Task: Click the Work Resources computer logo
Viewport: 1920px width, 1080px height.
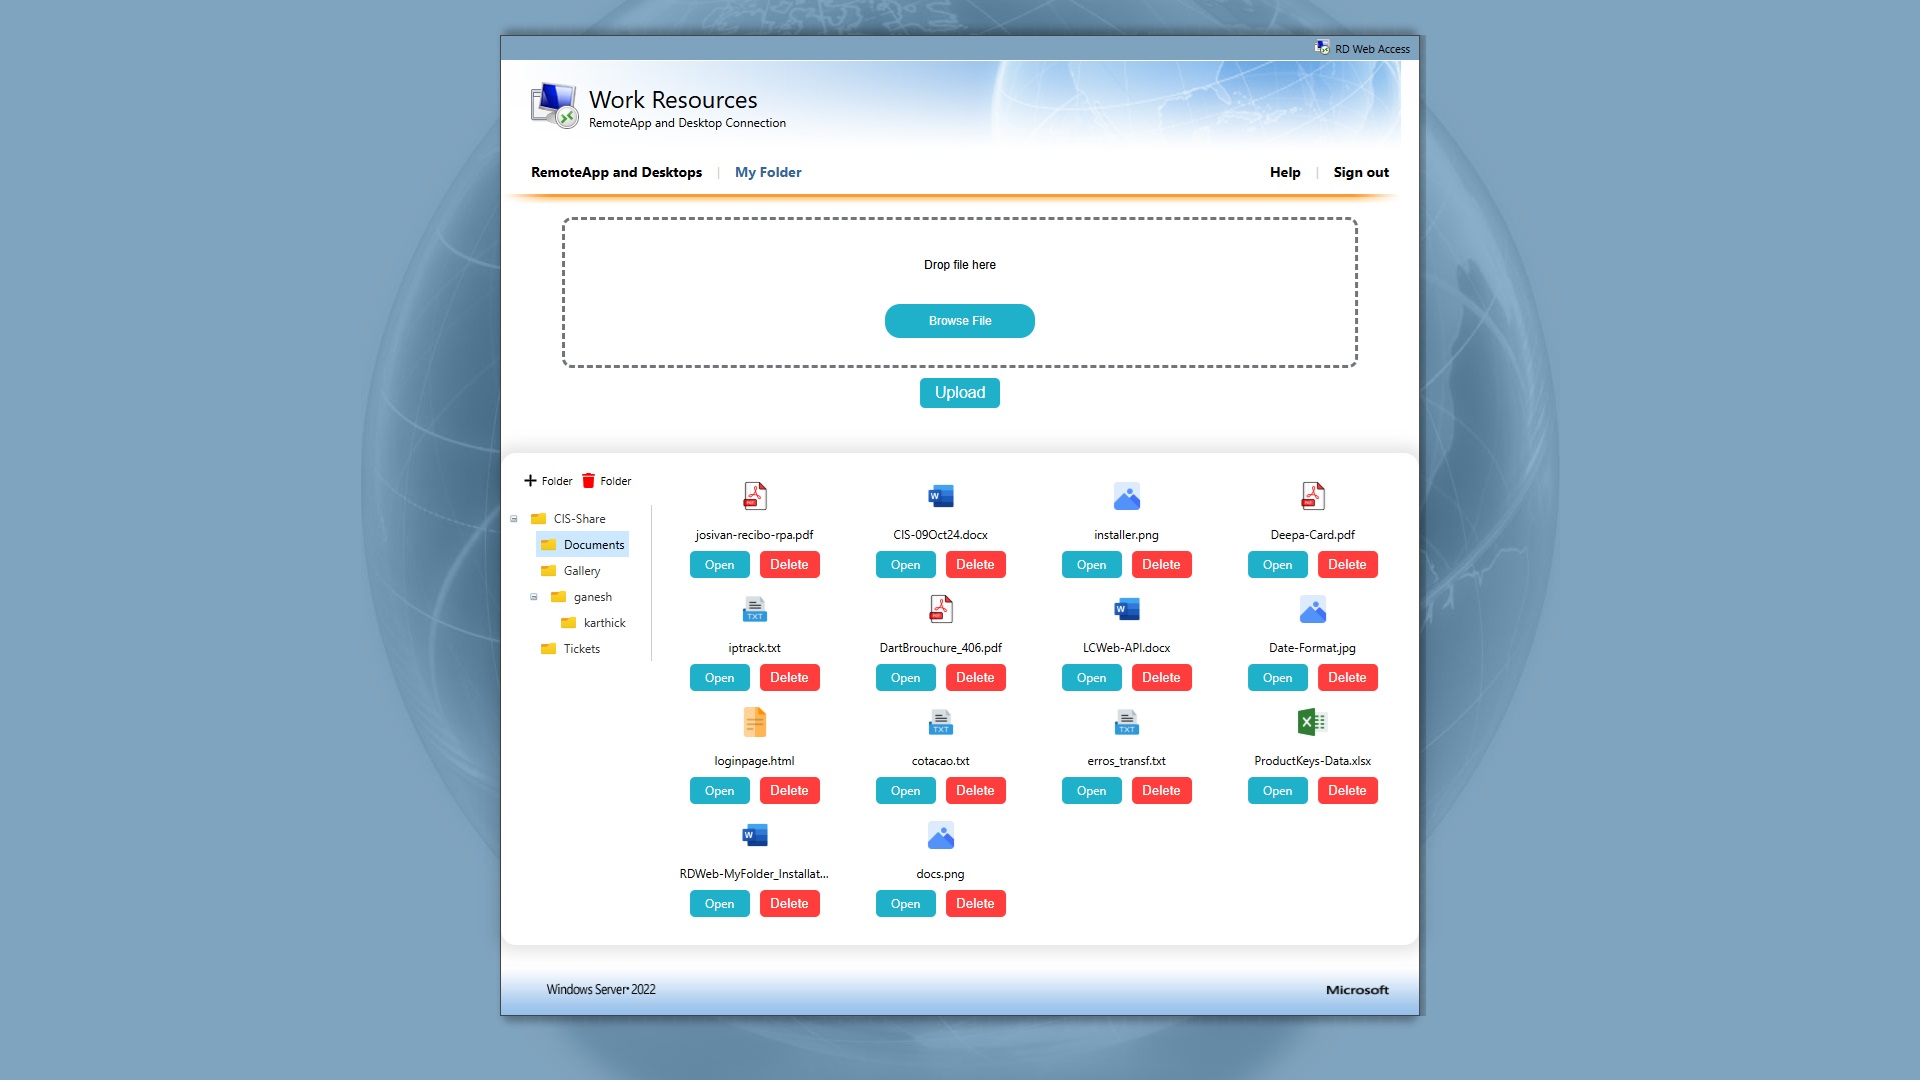Action: (555, 106)
